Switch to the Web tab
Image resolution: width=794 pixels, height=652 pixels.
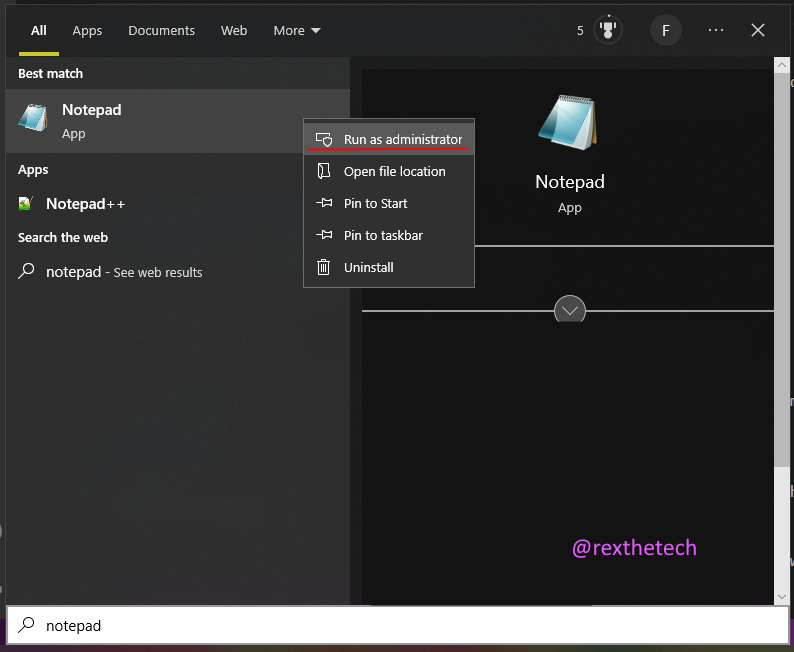tap(234, 30)
